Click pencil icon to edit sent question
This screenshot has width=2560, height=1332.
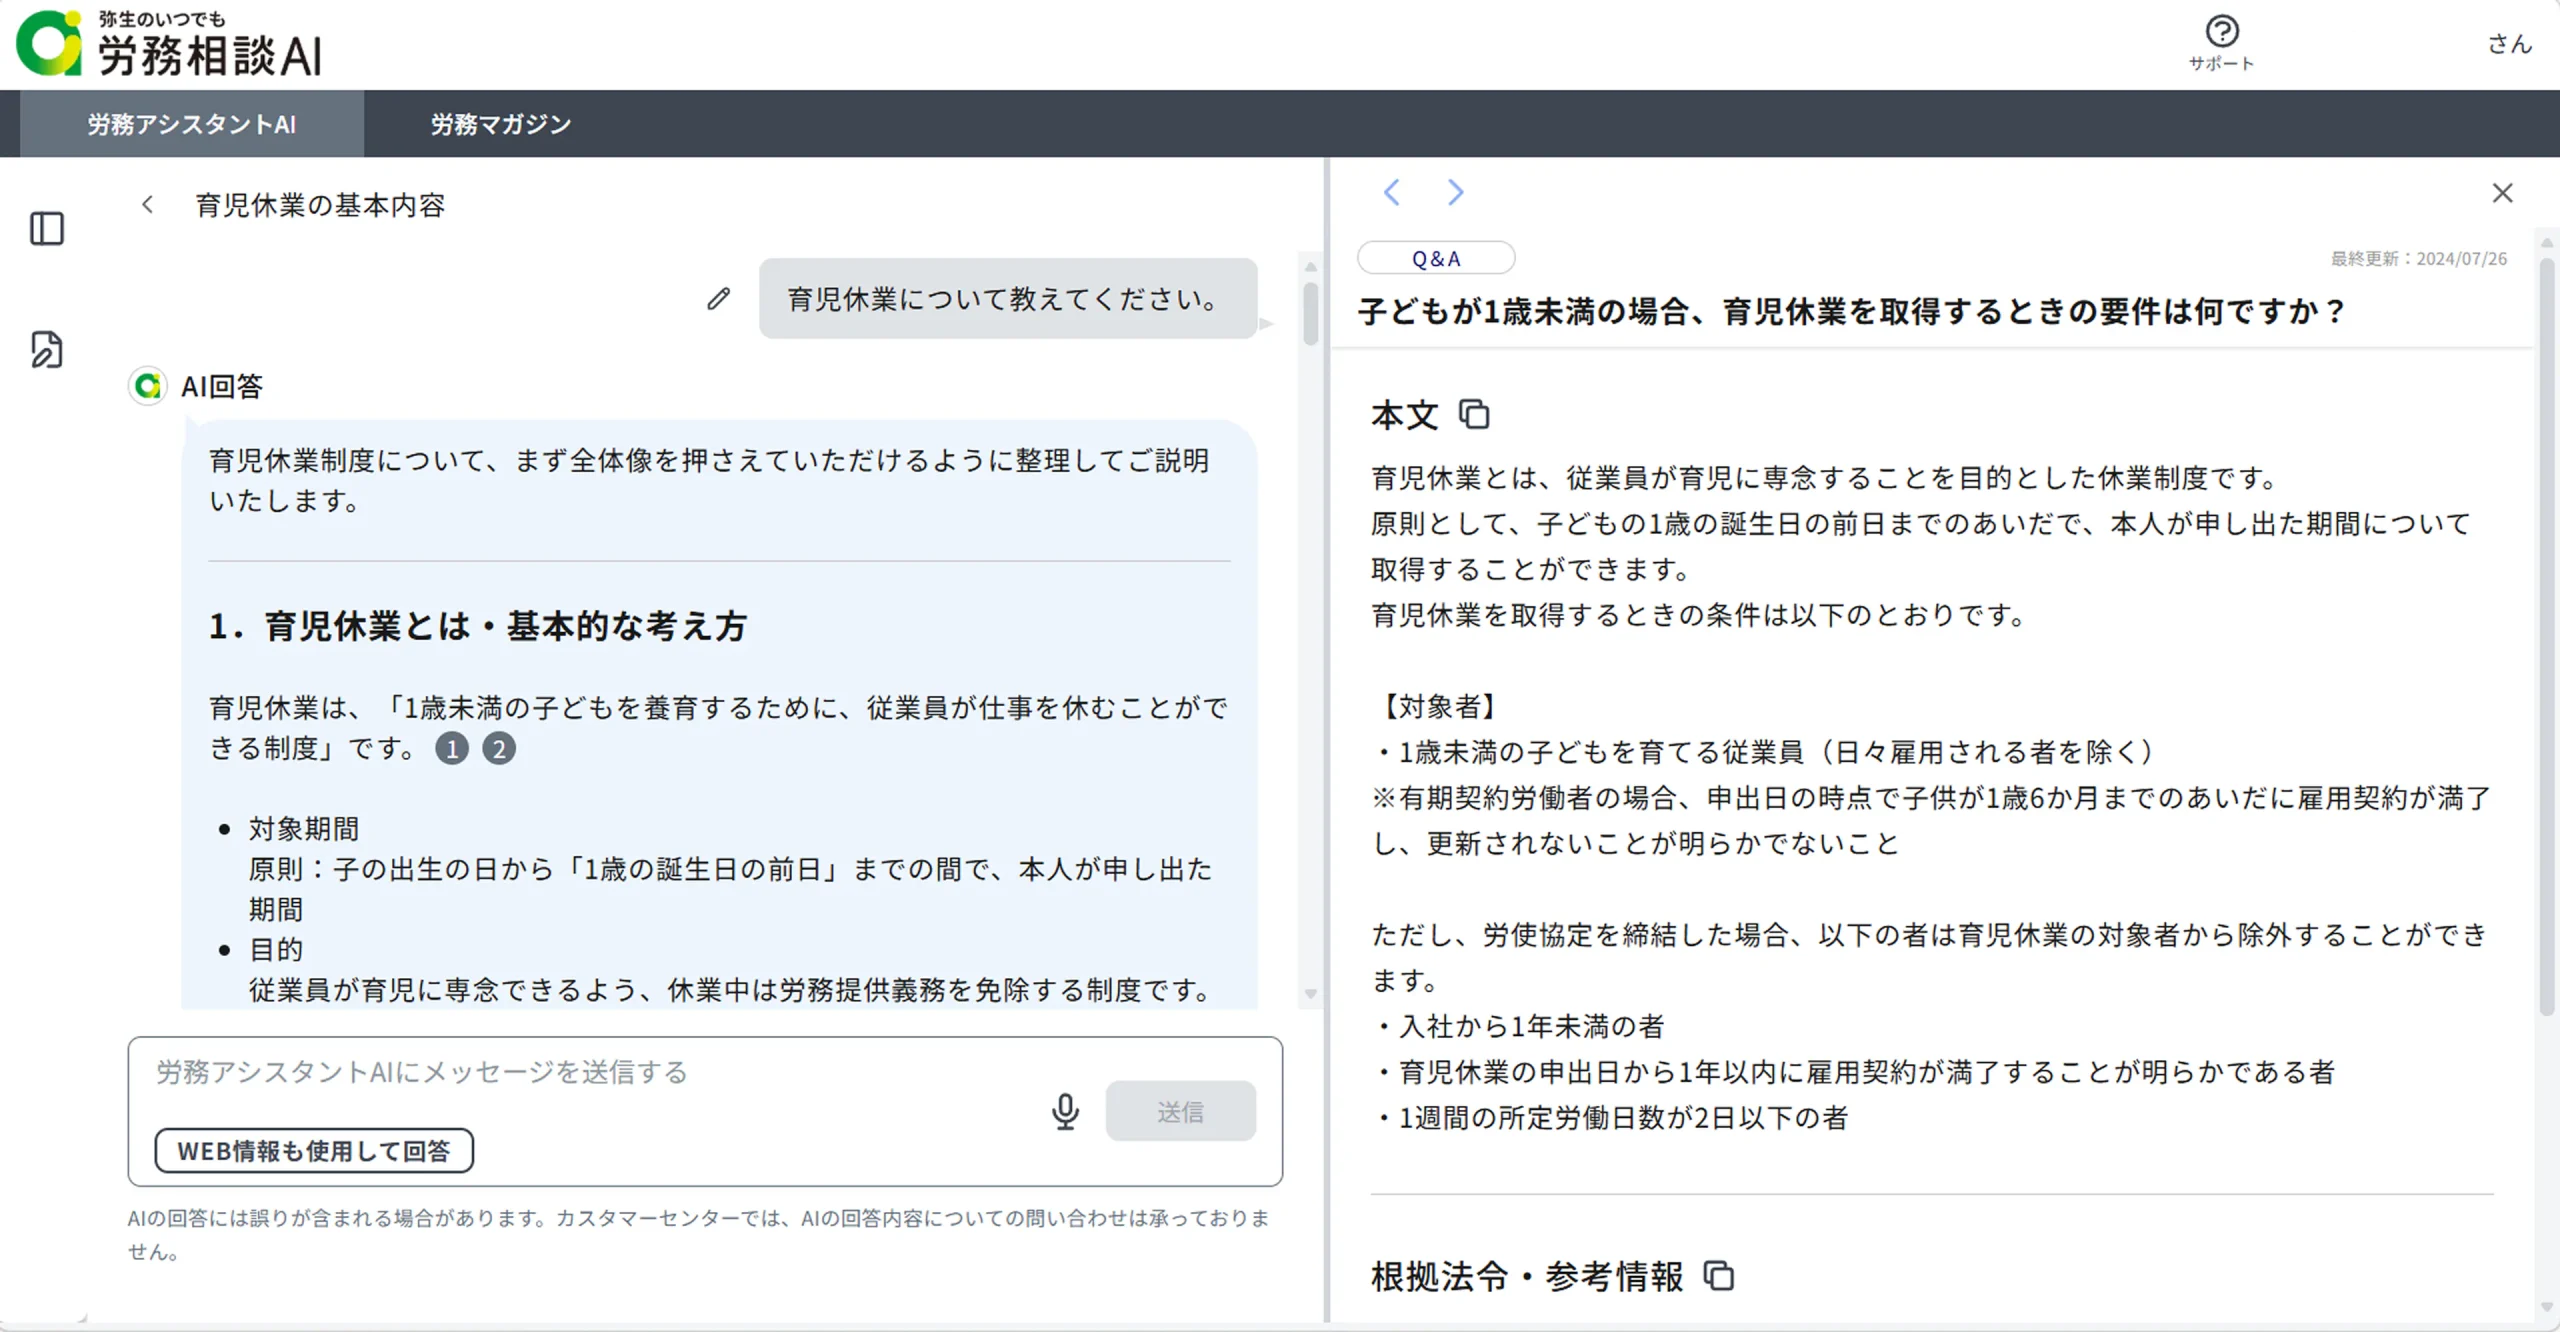(718, 299)
